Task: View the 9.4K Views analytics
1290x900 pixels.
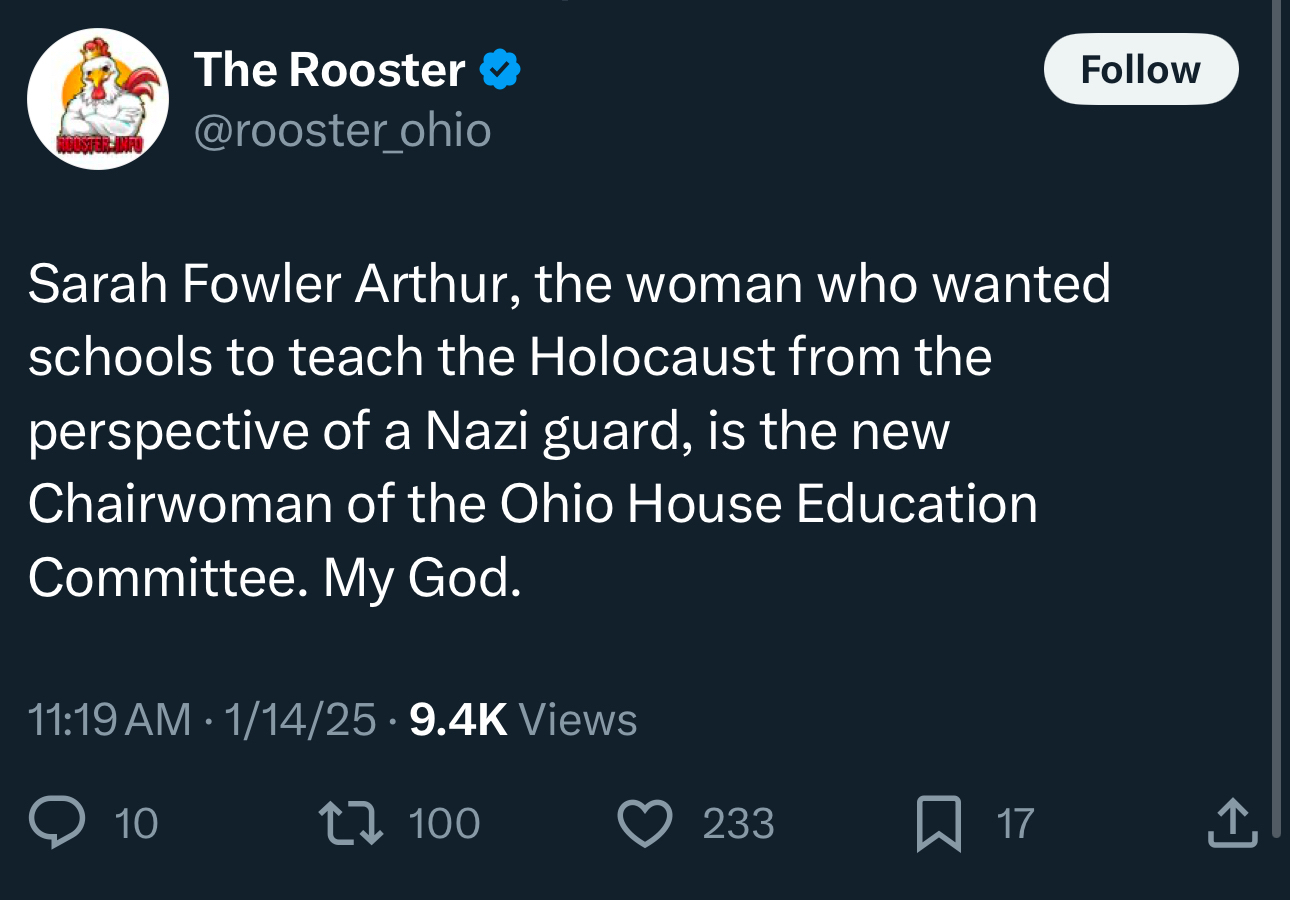Action: pyautogui.click(x=523, y=720)
